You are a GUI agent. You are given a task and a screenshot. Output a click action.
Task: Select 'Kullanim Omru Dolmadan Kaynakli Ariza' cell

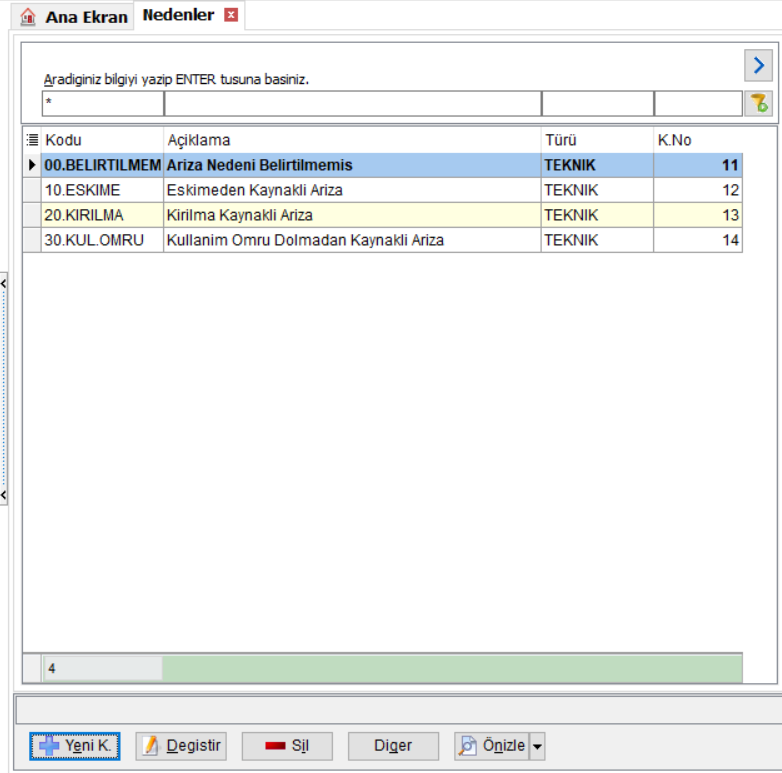[352, 240]
